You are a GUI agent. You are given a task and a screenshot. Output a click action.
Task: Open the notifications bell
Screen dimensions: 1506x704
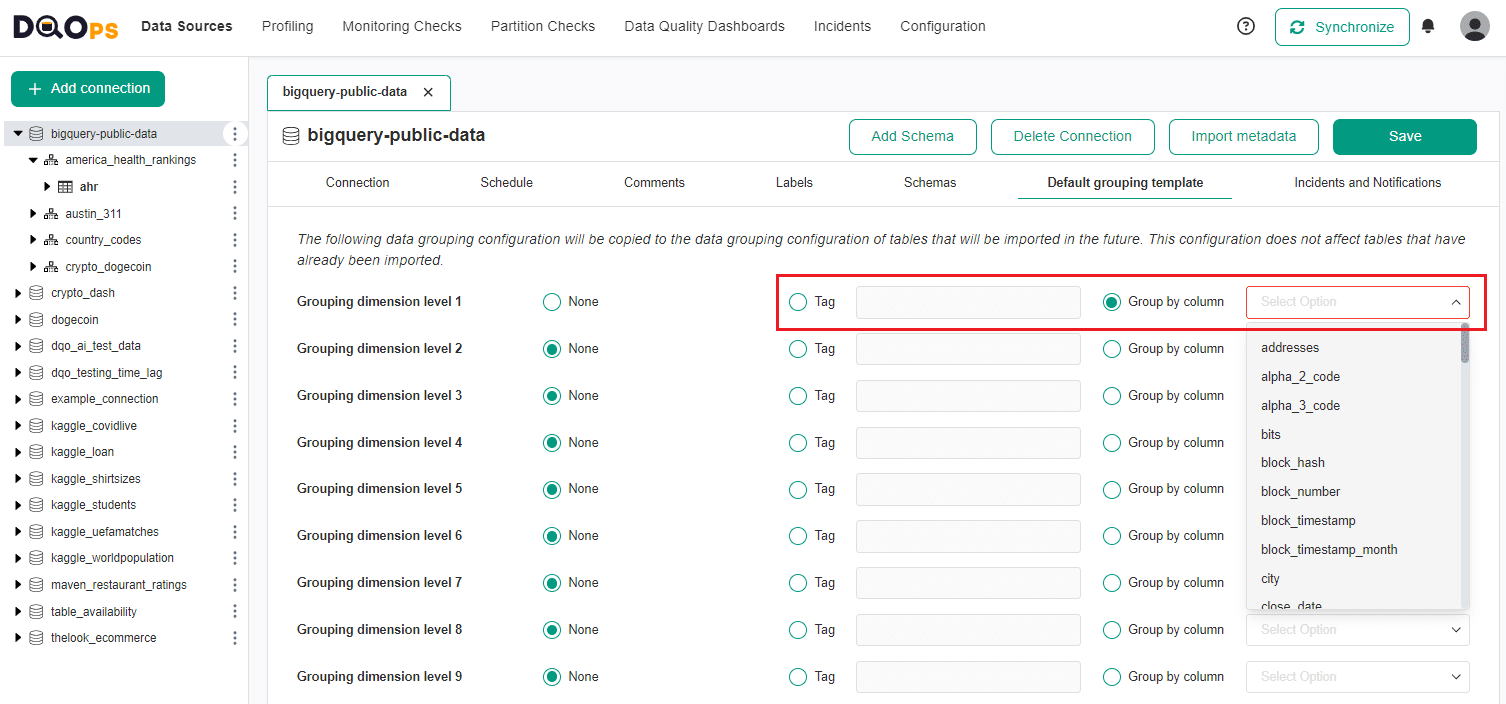point(1428,27)
